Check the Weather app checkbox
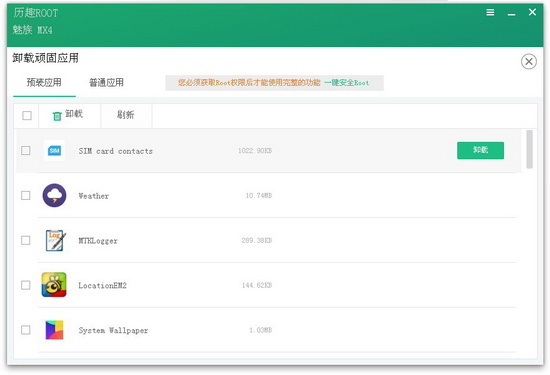This screenshot has height=375, width=550. coord(26,195)
